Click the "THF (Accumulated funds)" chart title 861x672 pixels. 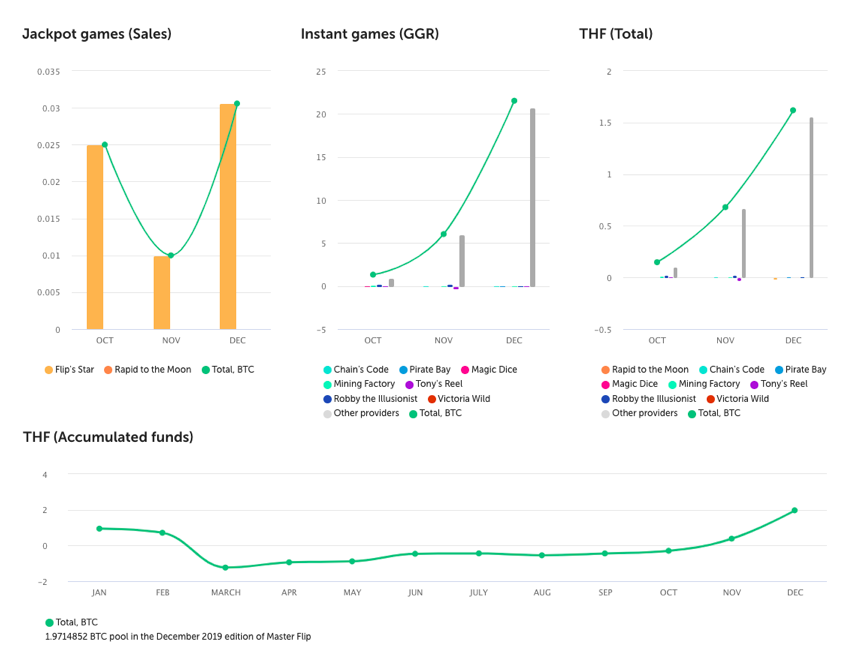pos(108,437)
